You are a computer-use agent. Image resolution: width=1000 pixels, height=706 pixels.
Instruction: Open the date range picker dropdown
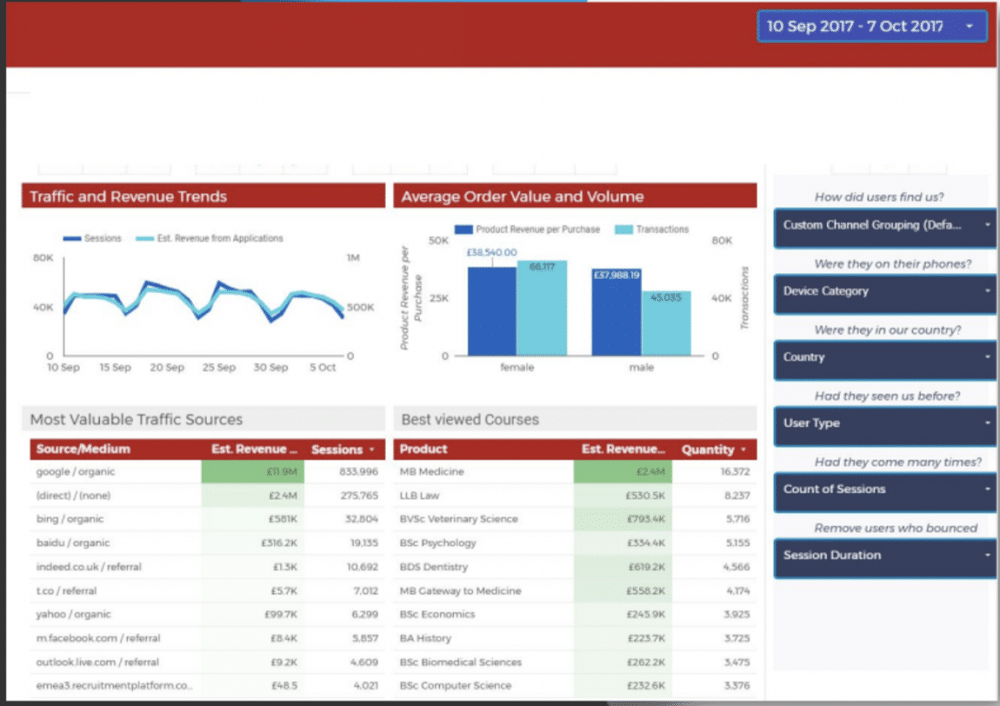click(872, 26)
